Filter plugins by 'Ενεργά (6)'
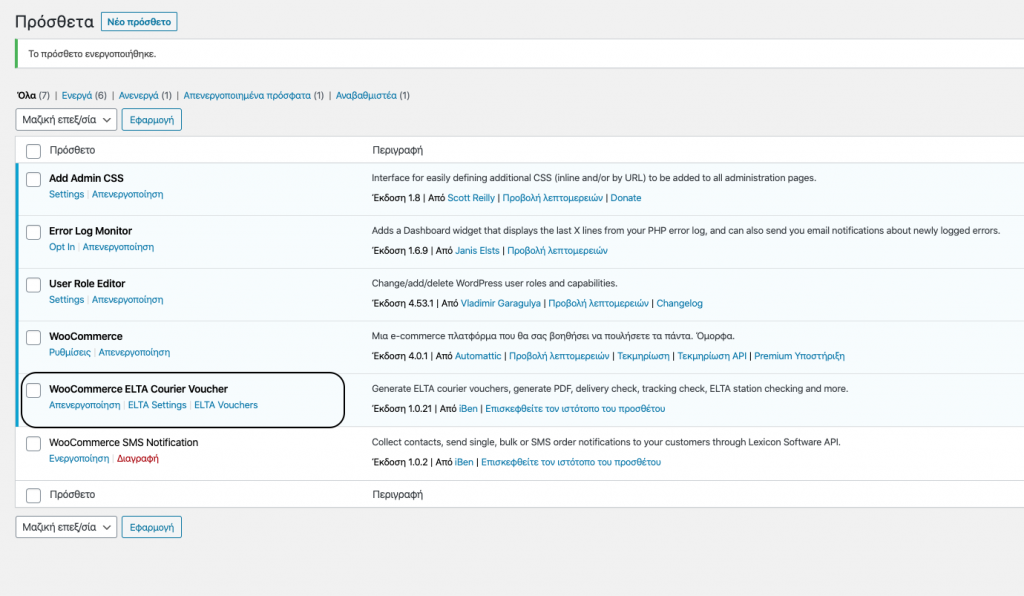This screenshot has height=596, width=1024. [x=84, y=95]
